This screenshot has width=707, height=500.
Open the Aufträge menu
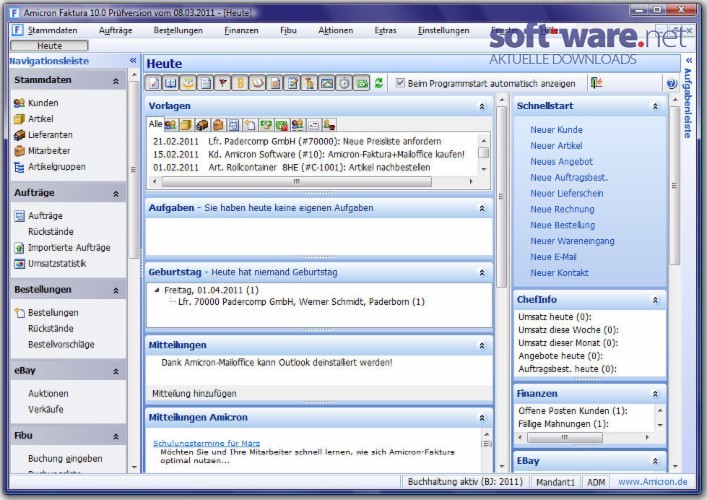click(115, 30)
